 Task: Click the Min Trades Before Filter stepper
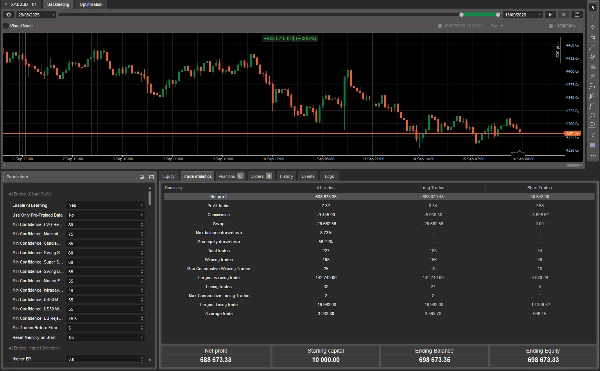click(x=142, y=328)
